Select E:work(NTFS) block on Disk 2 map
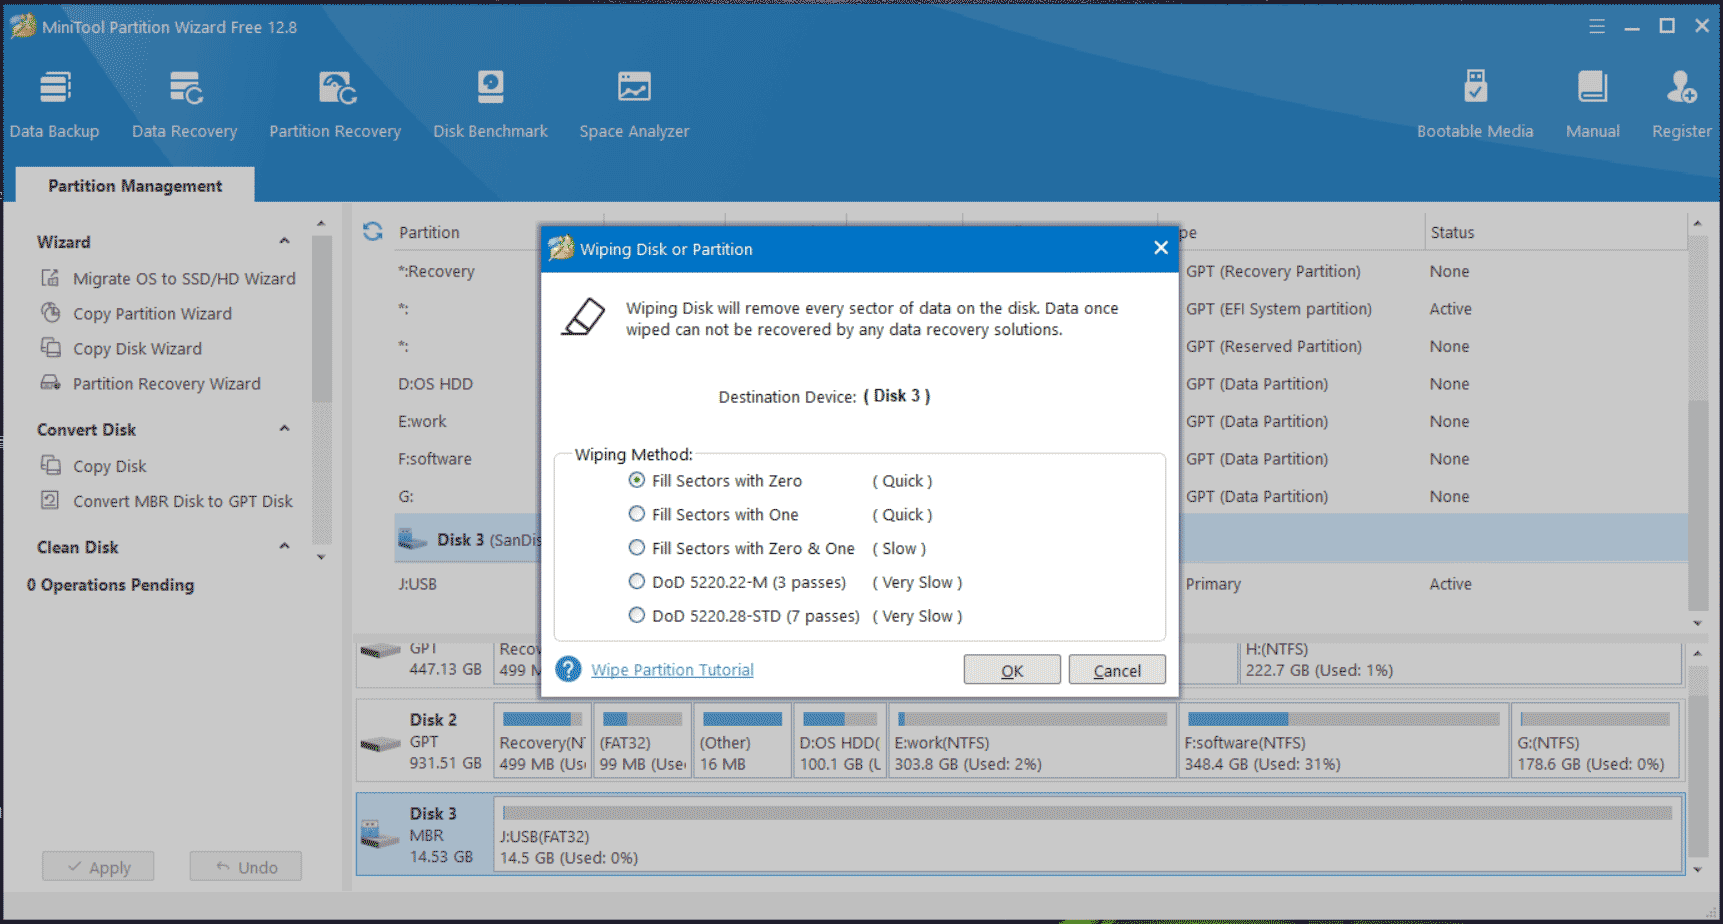Screen dimensions: 1723x924 click(x=1032, y=740)
